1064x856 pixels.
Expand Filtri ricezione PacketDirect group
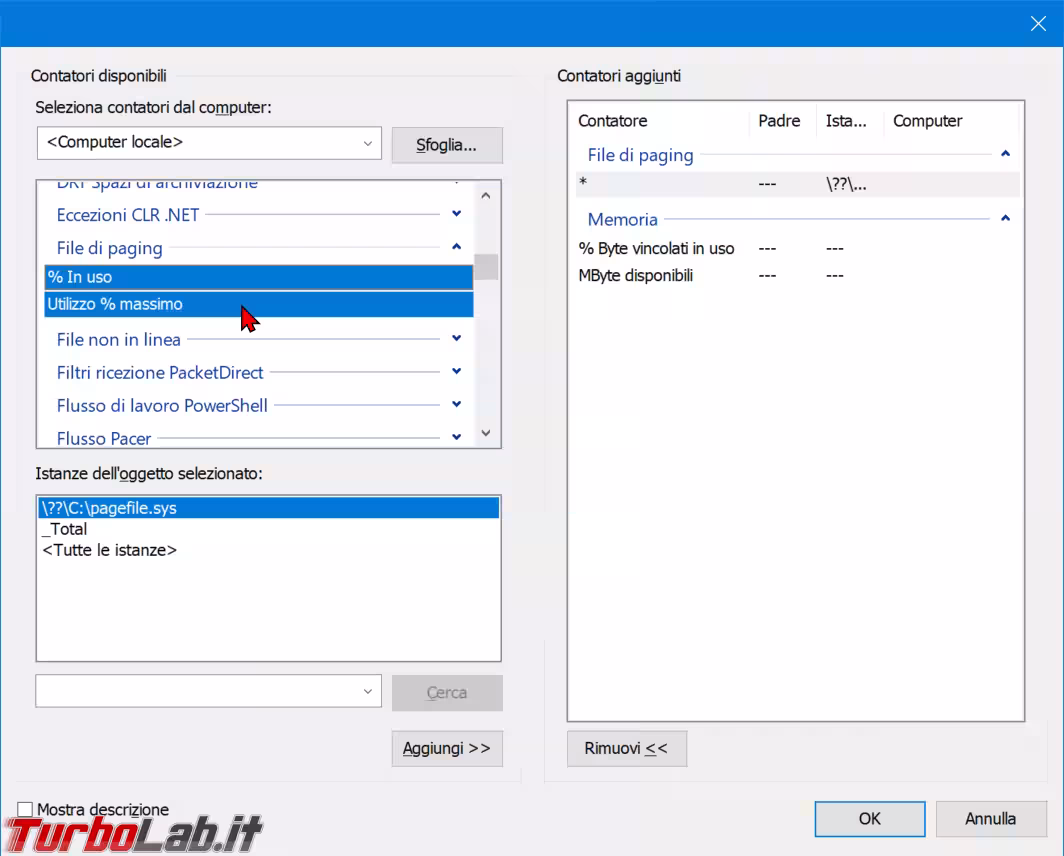456,372
